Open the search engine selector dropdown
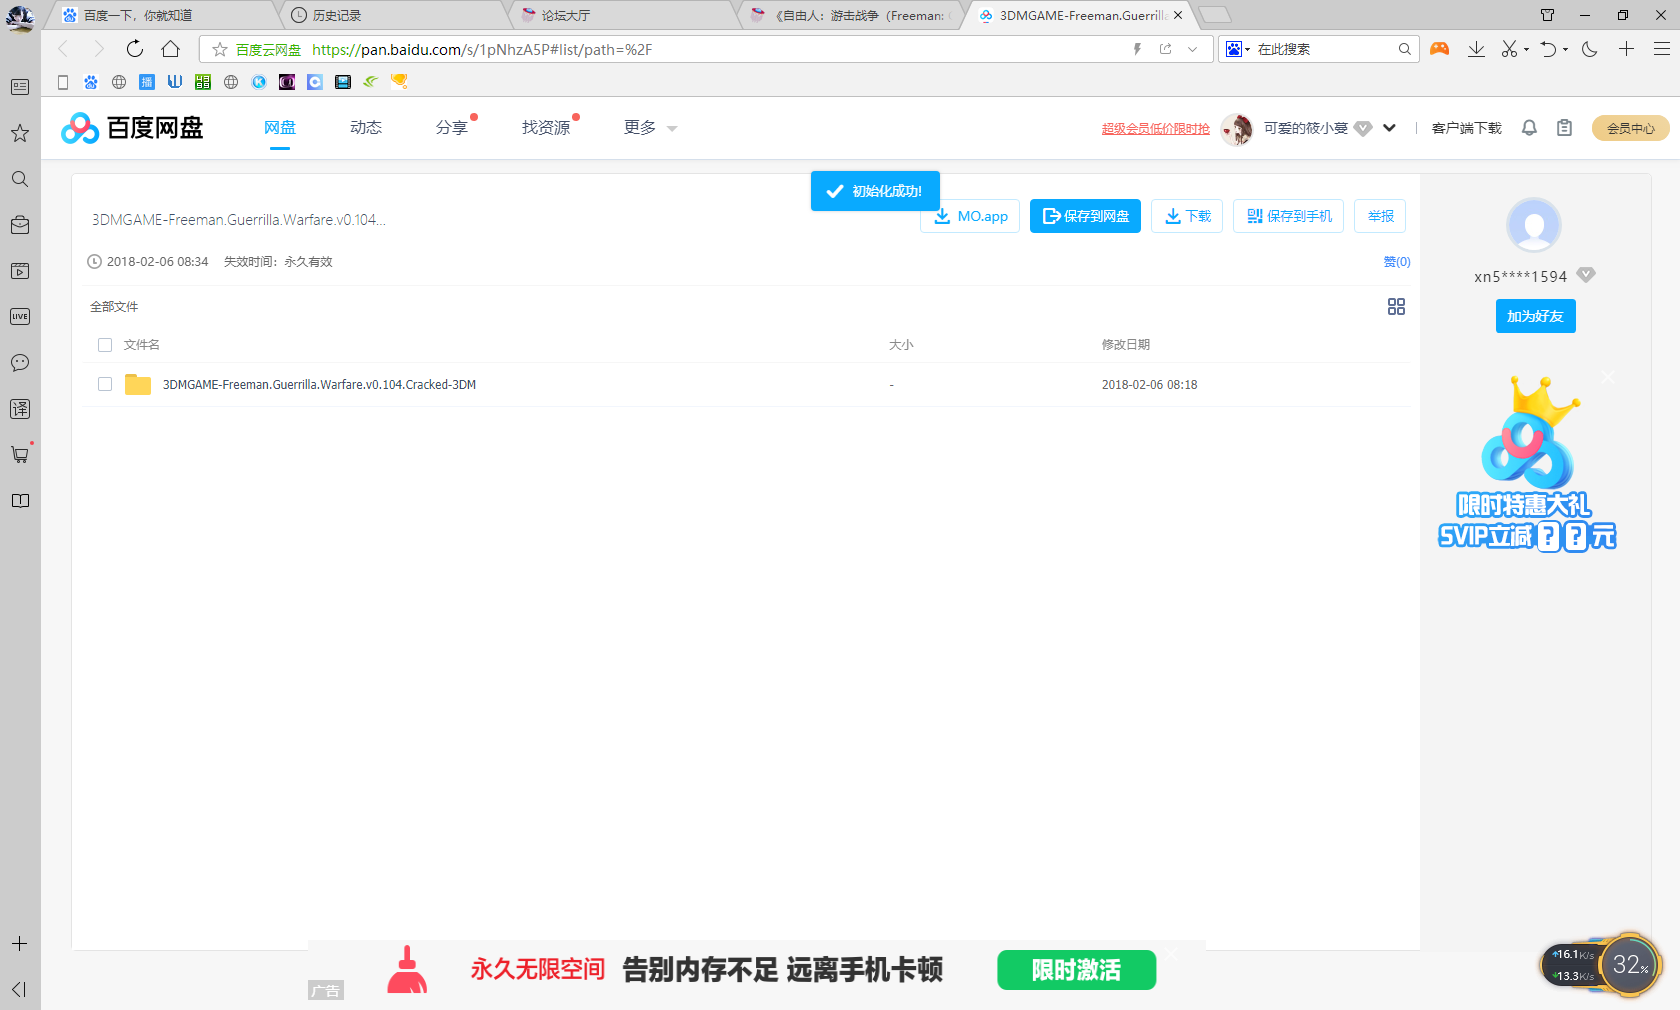Image resolution: width=1680 pixels, height=1010 pixels. pos(1238,49)
